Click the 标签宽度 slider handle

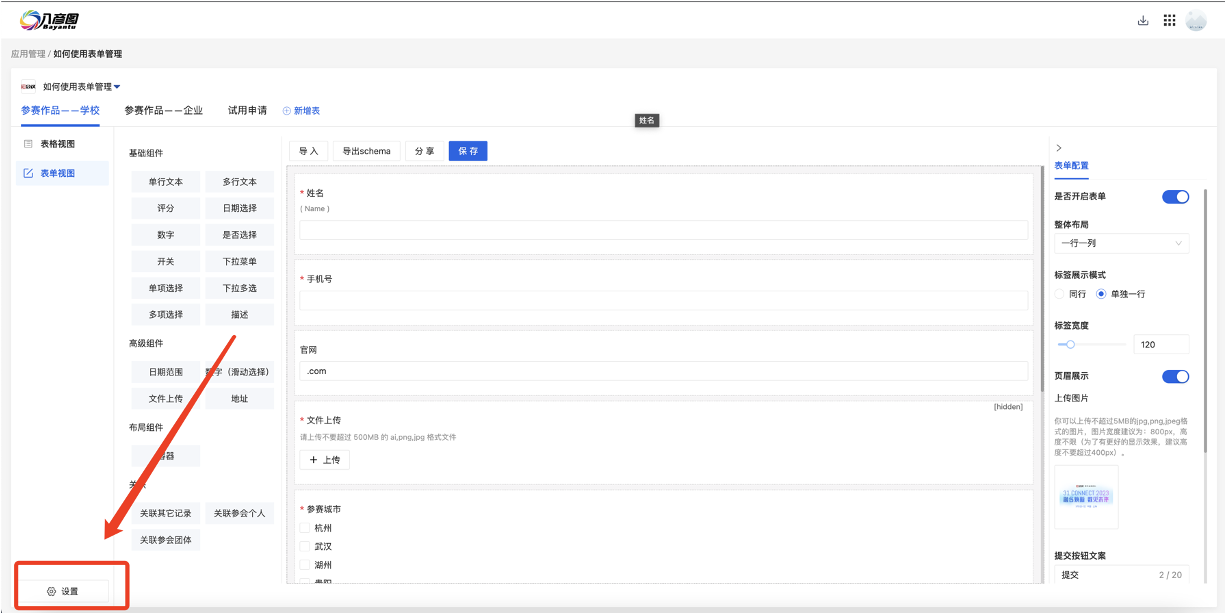pos(1070,344)
